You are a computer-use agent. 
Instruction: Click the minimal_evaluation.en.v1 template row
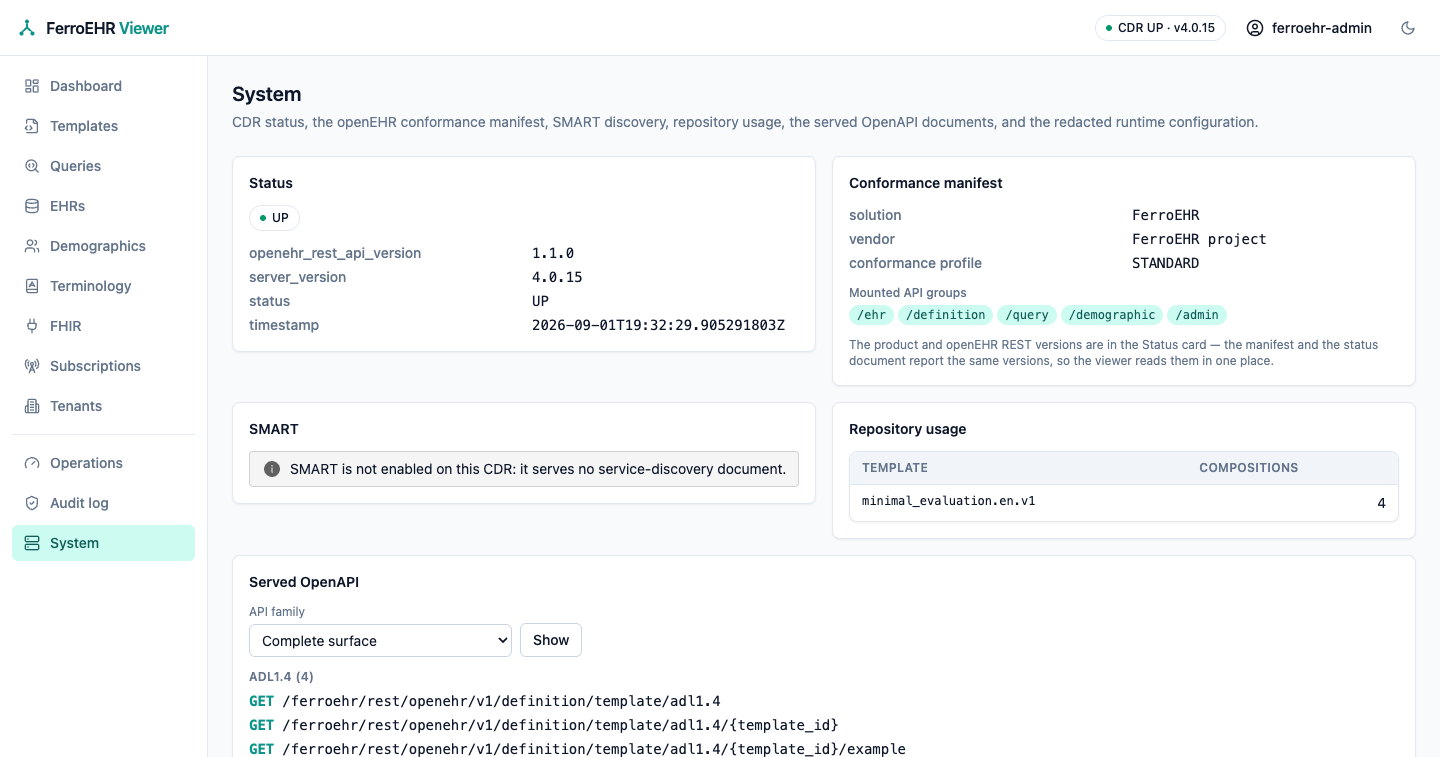(x=1124, y=502)
